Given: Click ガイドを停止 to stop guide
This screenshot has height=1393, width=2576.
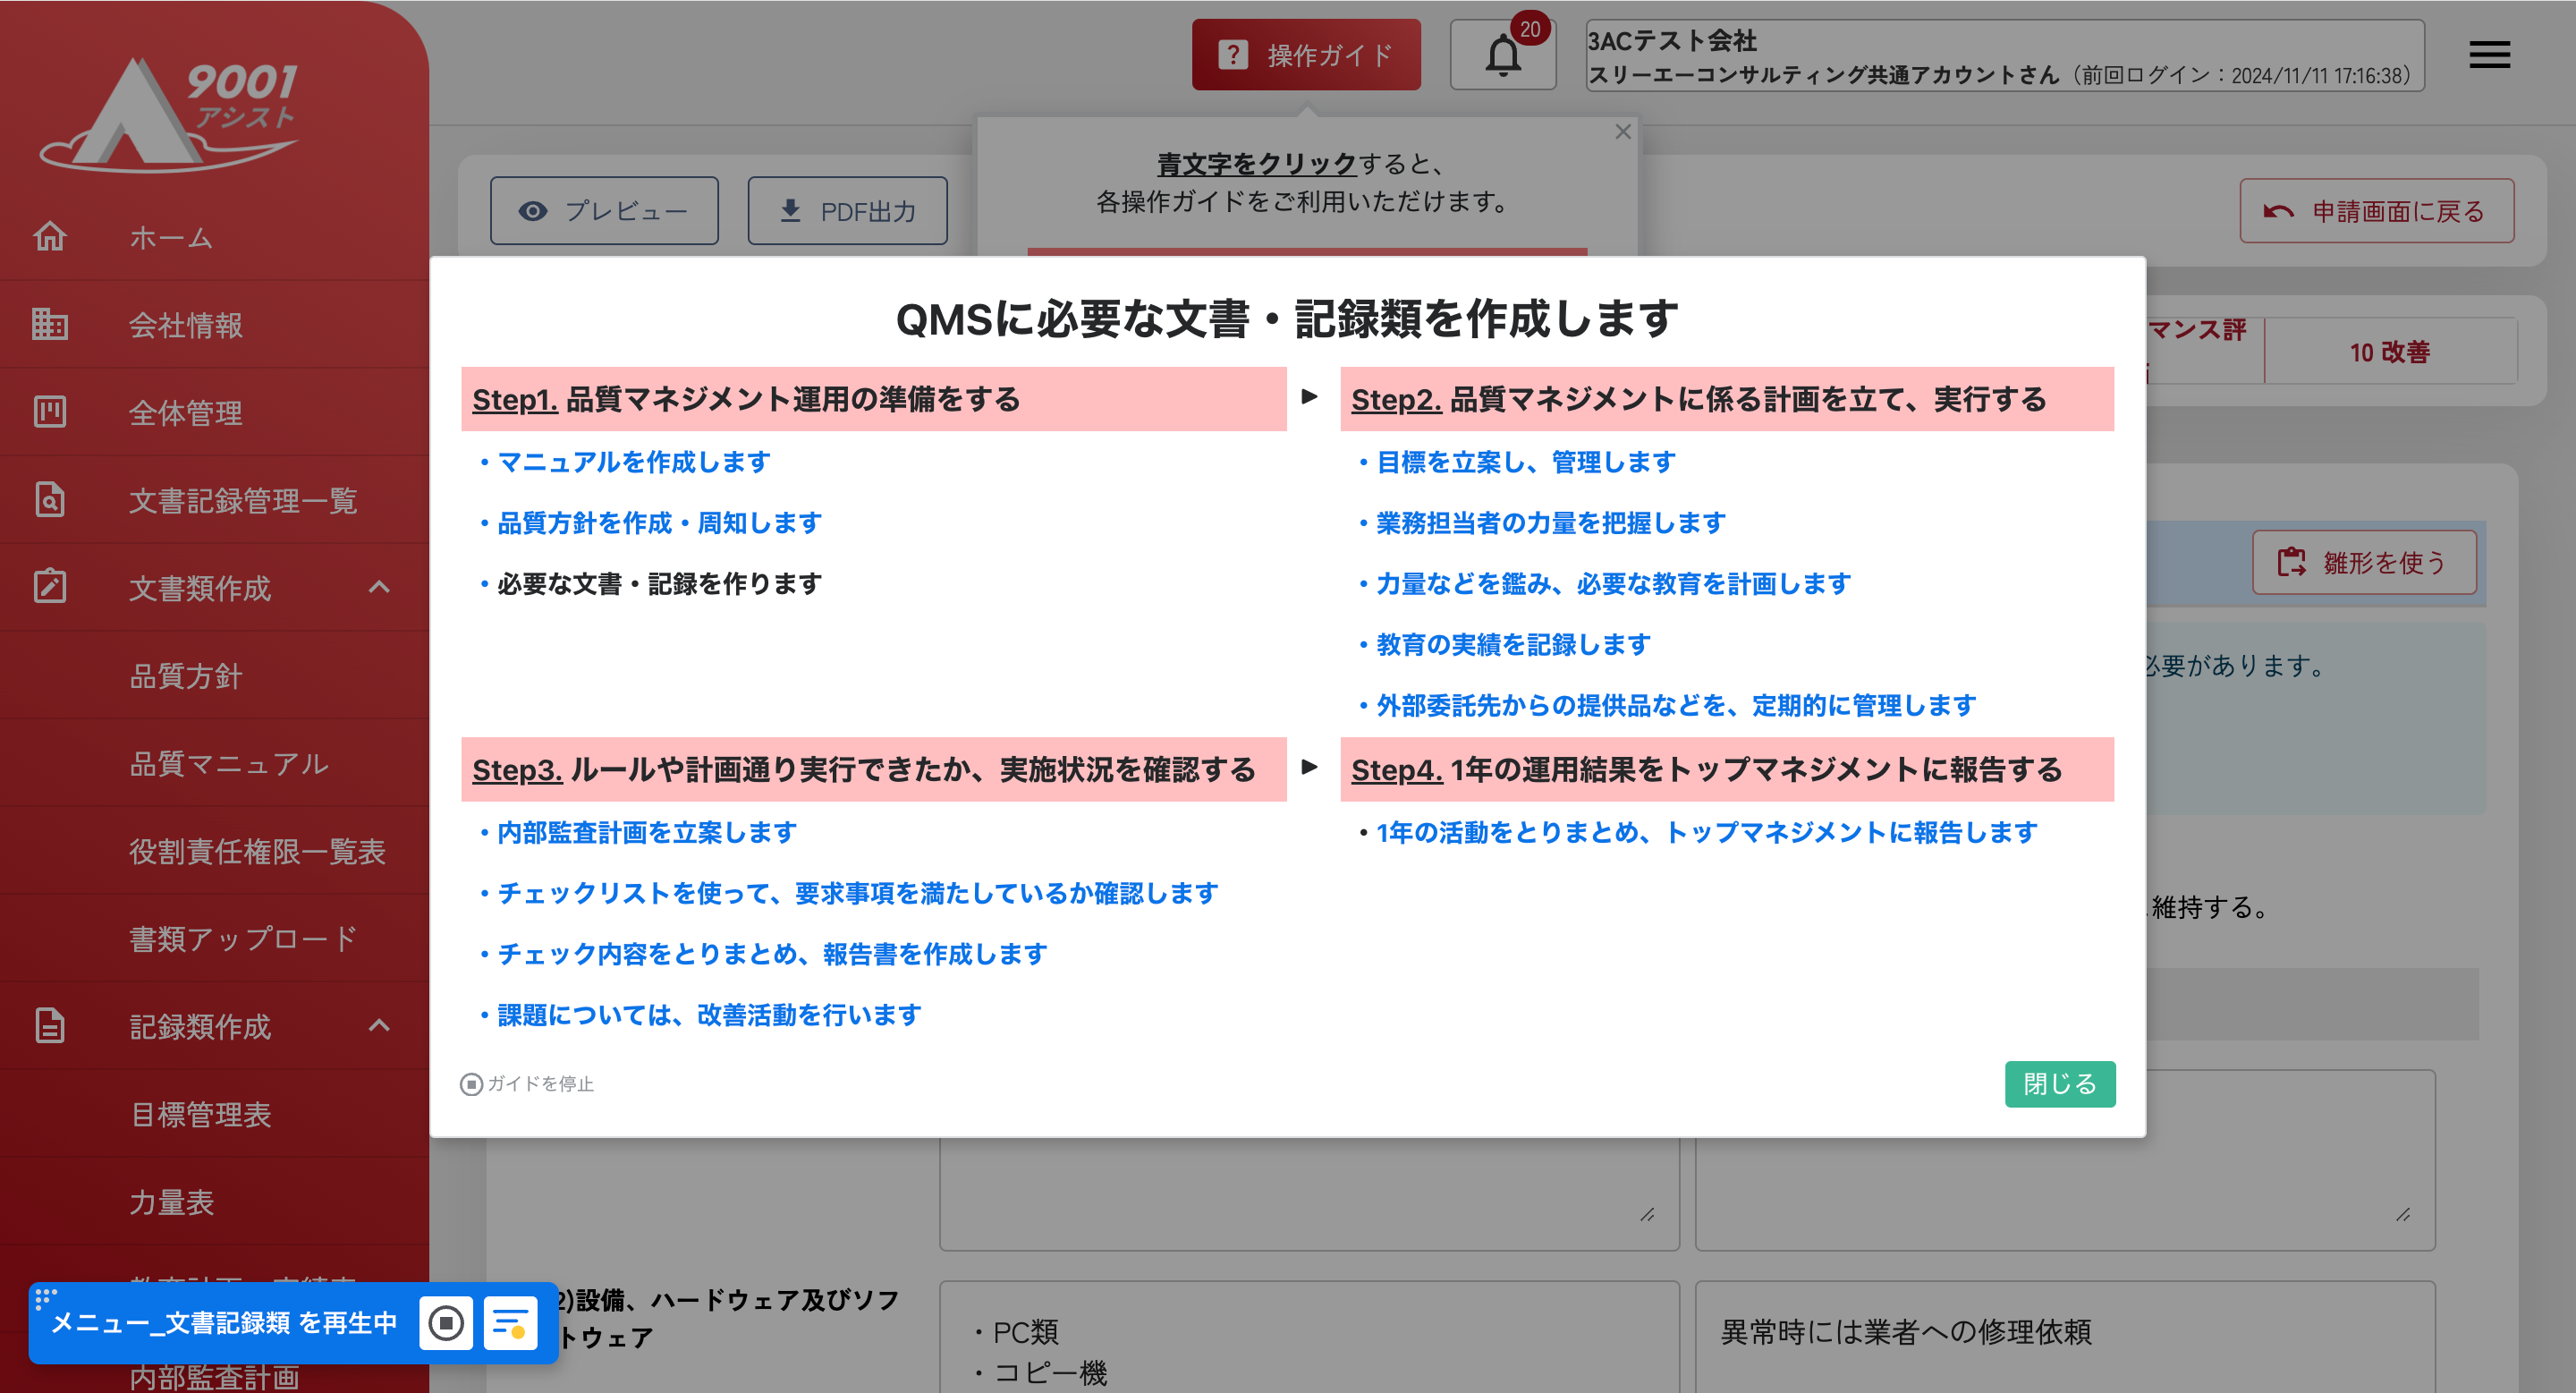Looking at the screenshot, I should pyautogui.click(x=527, y=1084).
